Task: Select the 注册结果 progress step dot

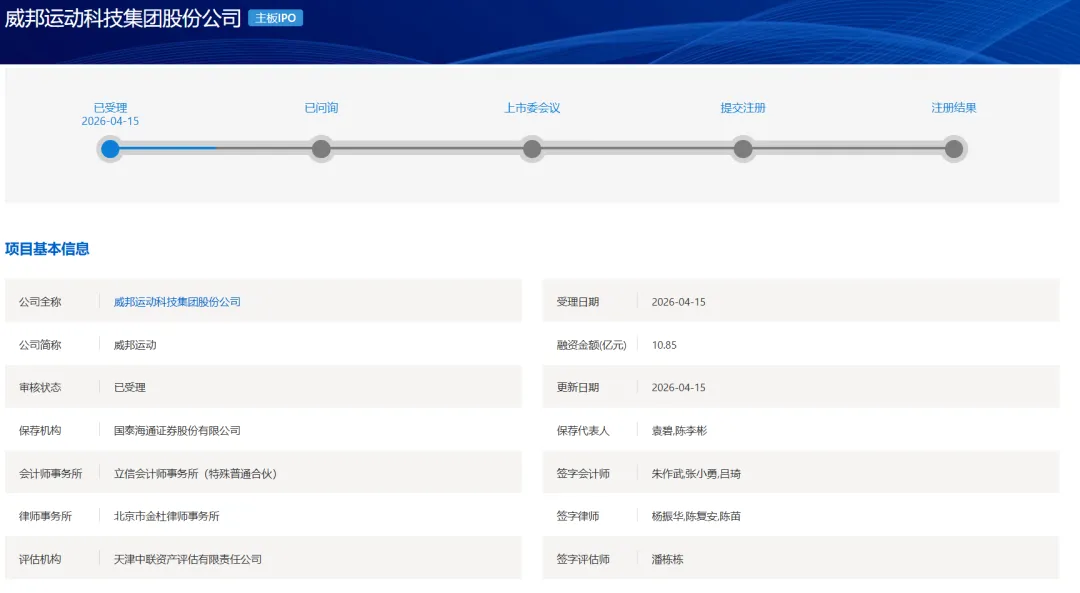Action: click(954, 149)
